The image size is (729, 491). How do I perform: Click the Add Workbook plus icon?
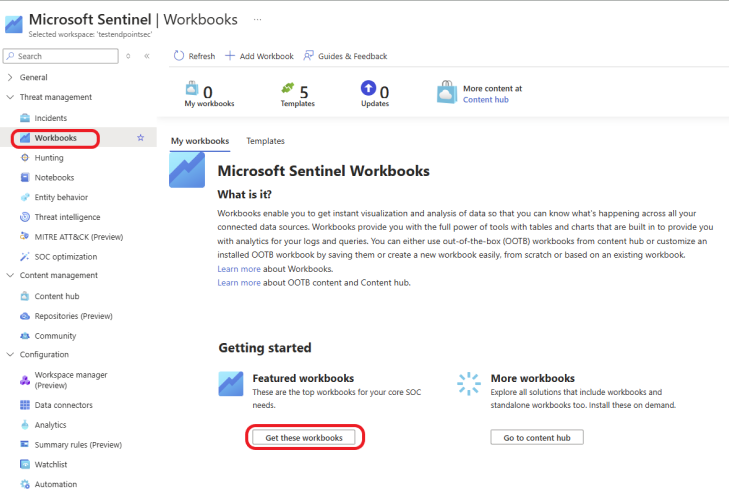point(230,56)
